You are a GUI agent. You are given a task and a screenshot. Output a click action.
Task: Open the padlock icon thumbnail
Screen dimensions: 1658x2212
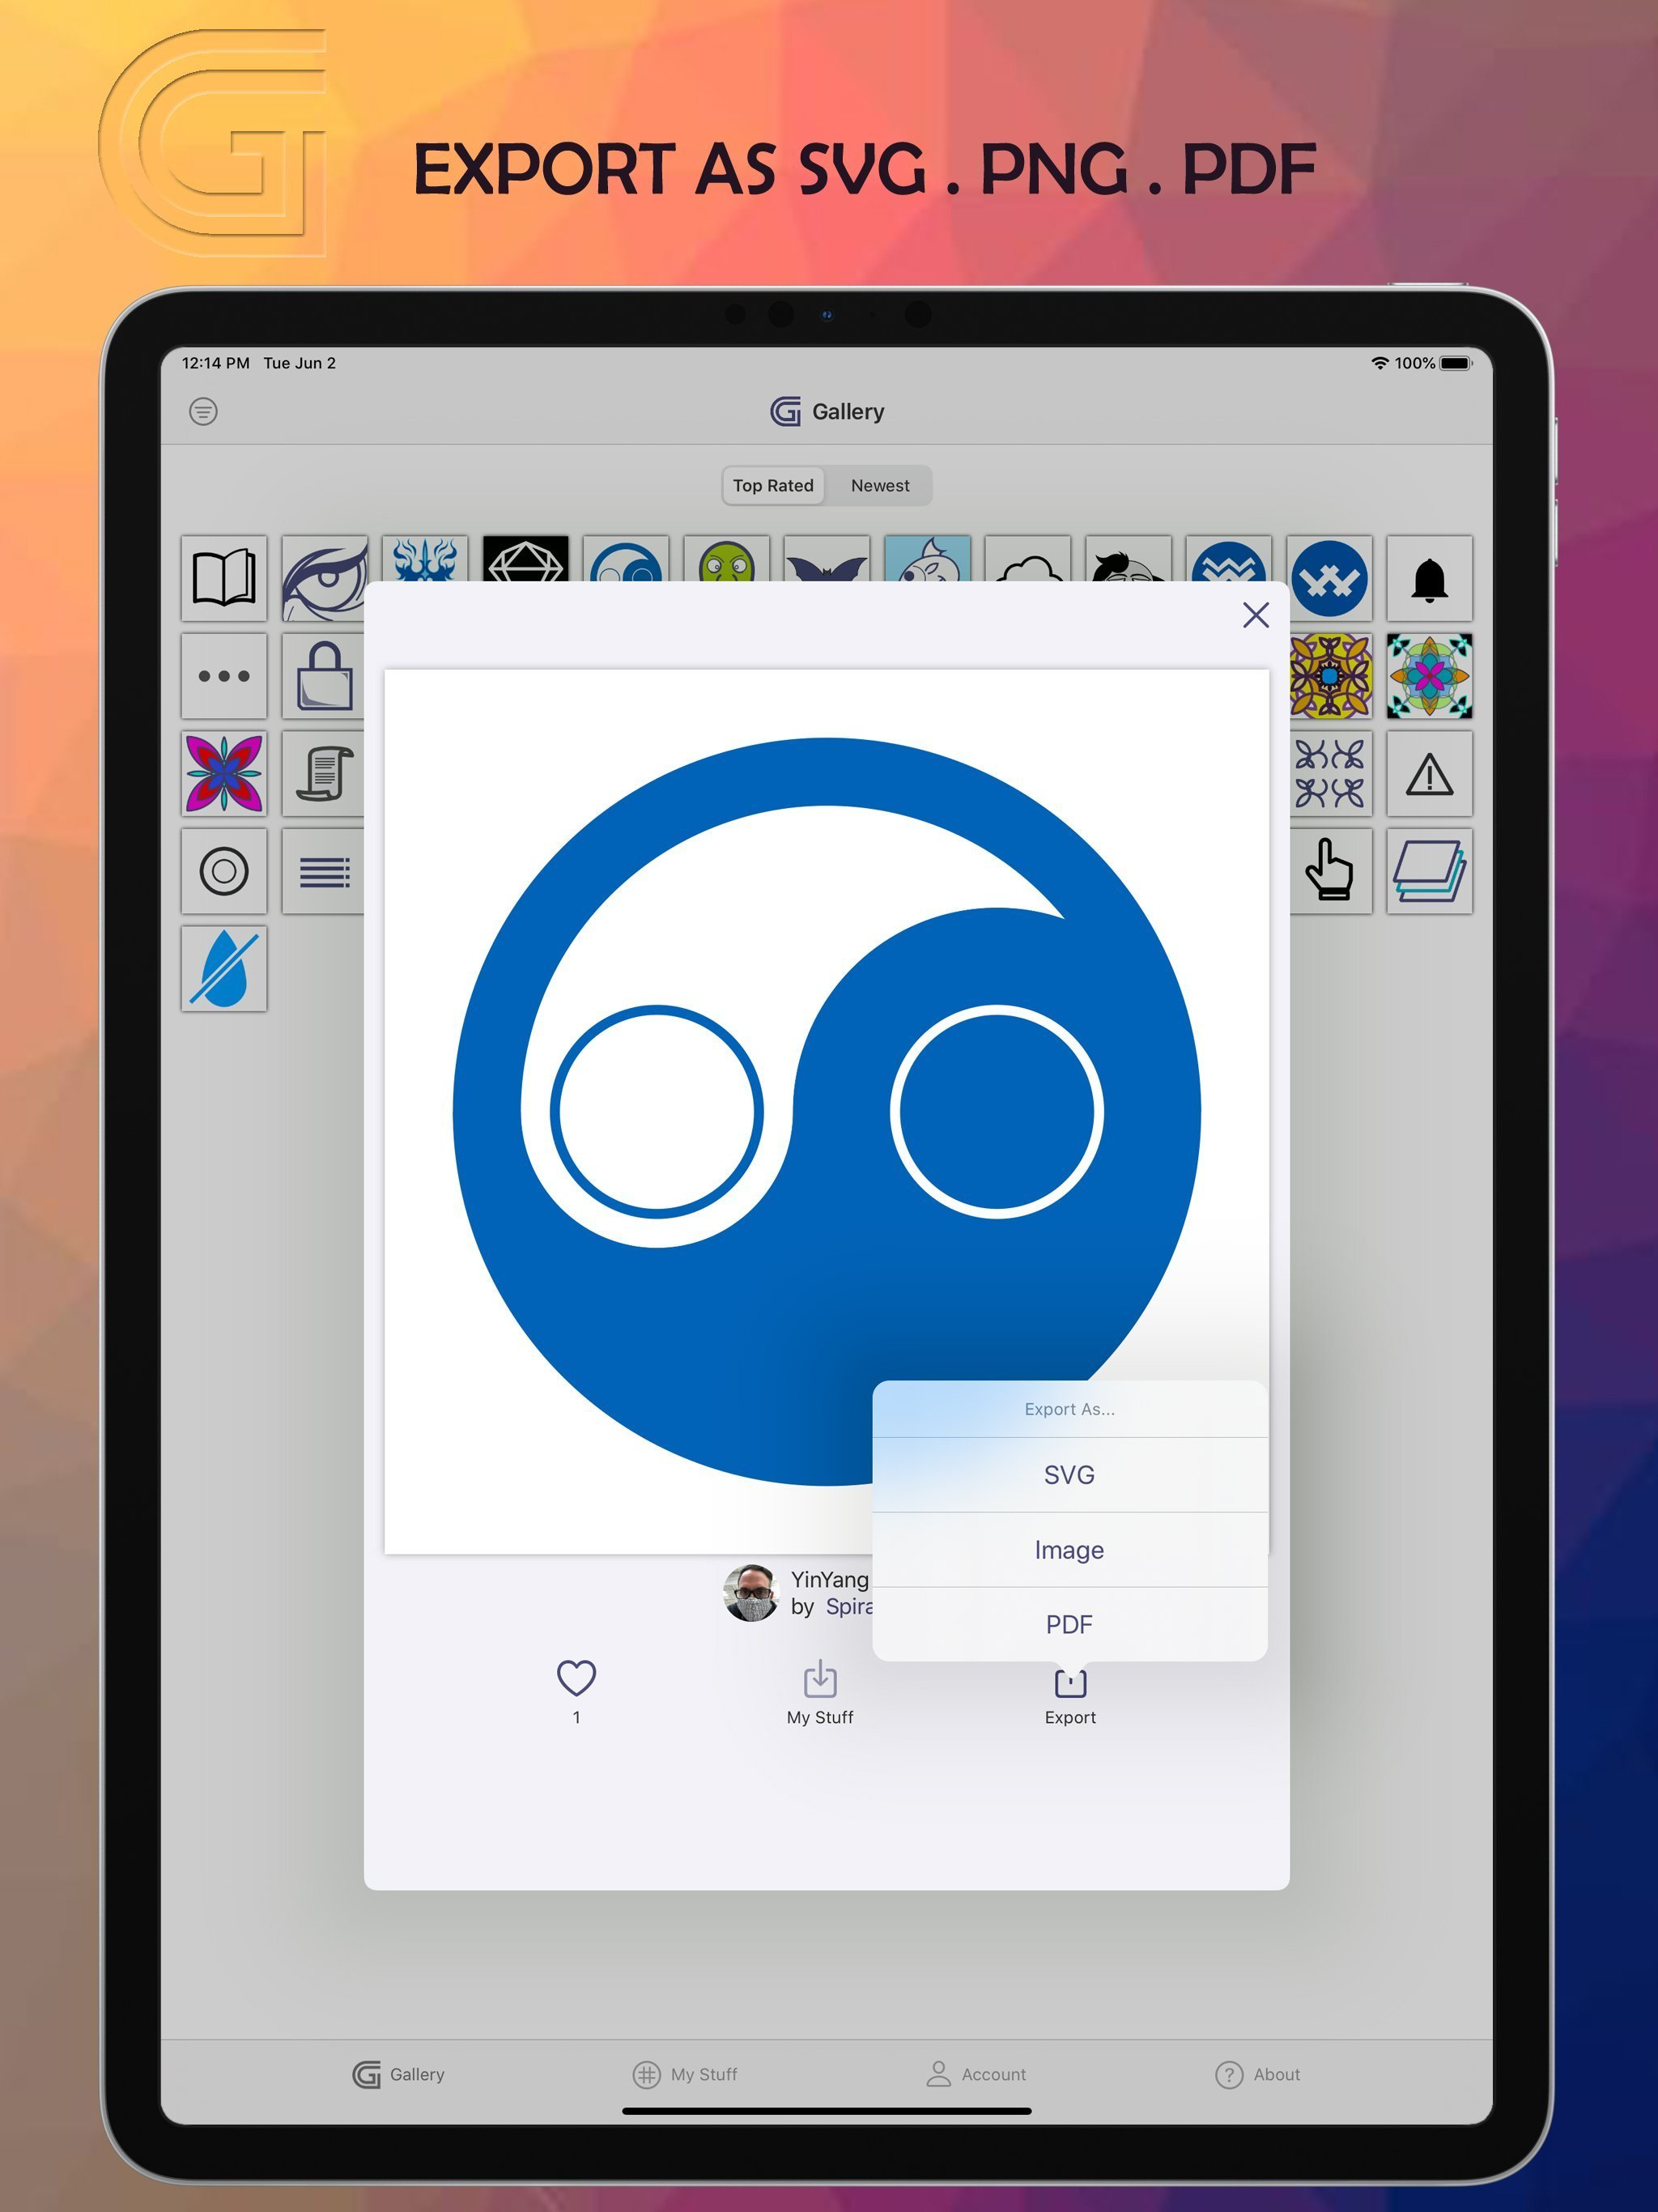[324, 676]
